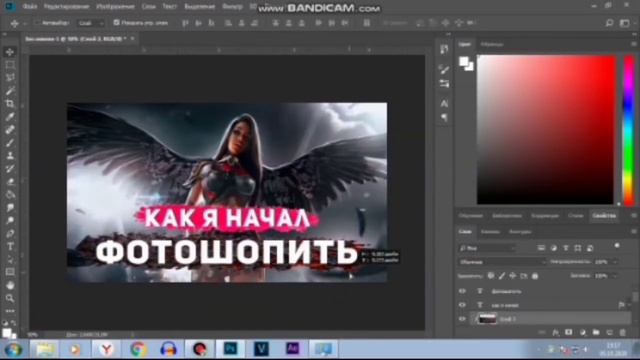Image resolution: width=640 pixels, height=360 pixels.
Task: Create new adjustment layer icon
Action: [582, 333]
